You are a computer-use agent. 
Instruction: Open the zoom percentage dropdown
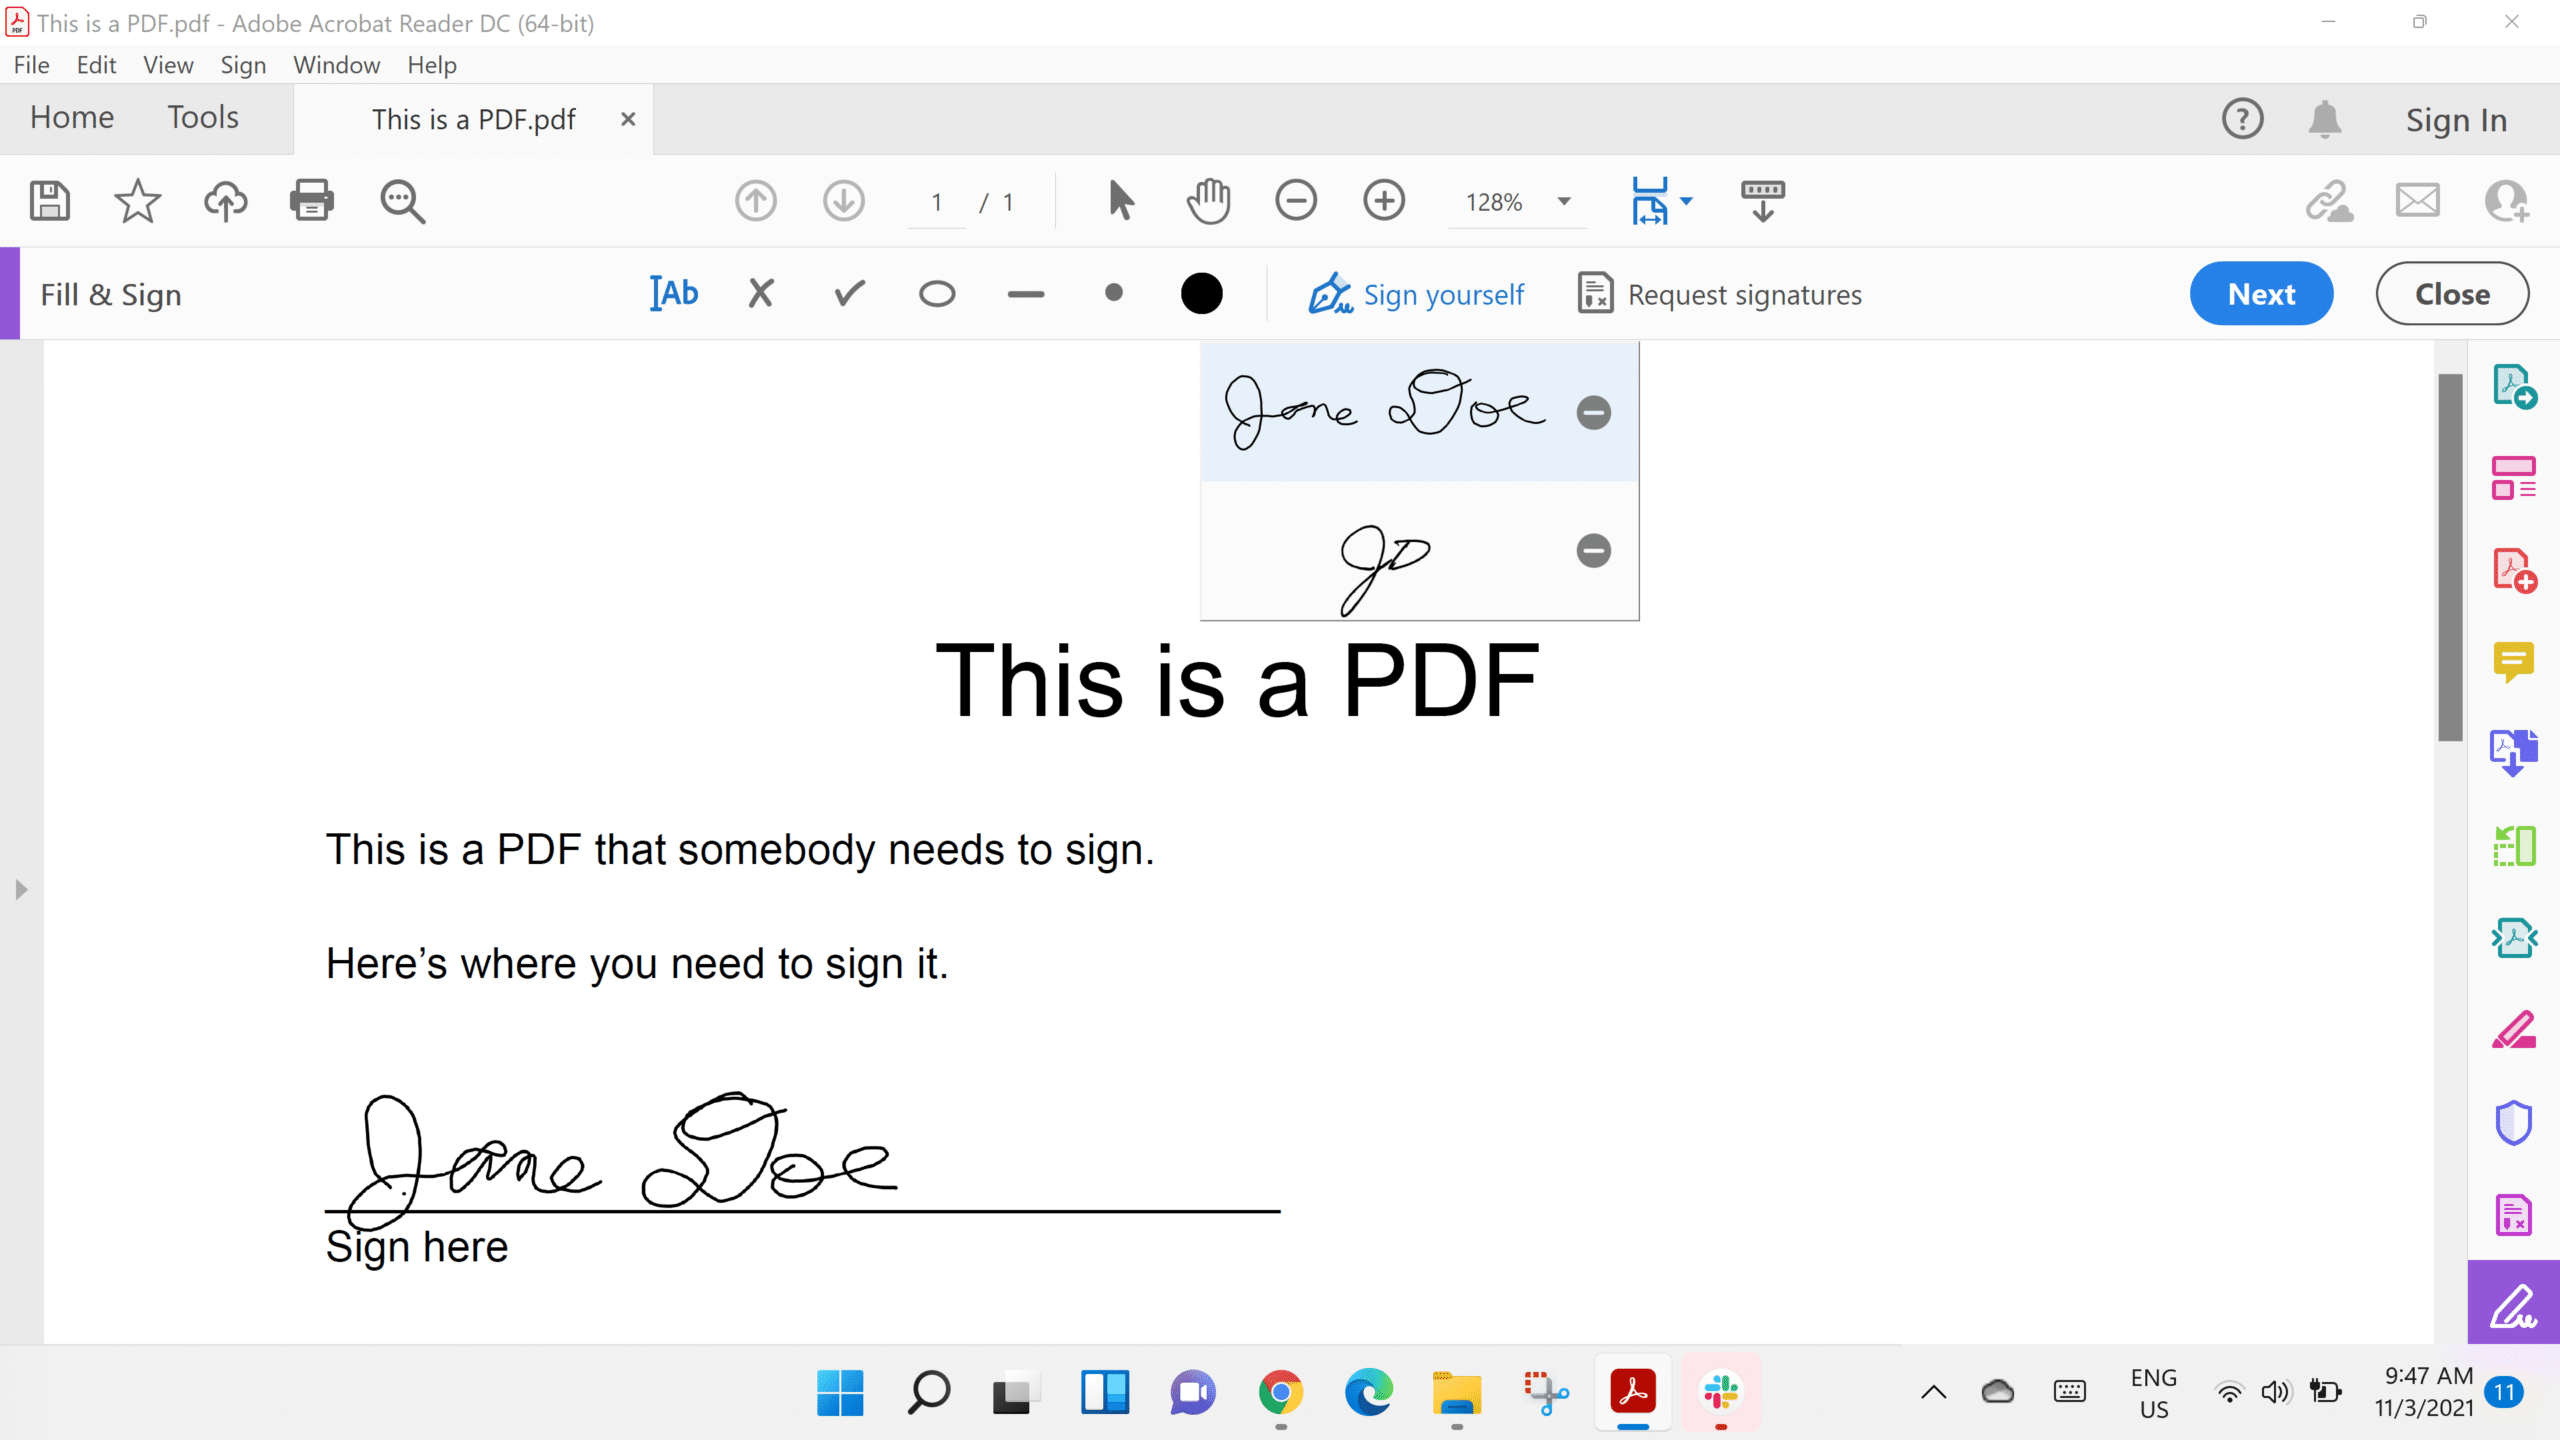click(1564, 201)
